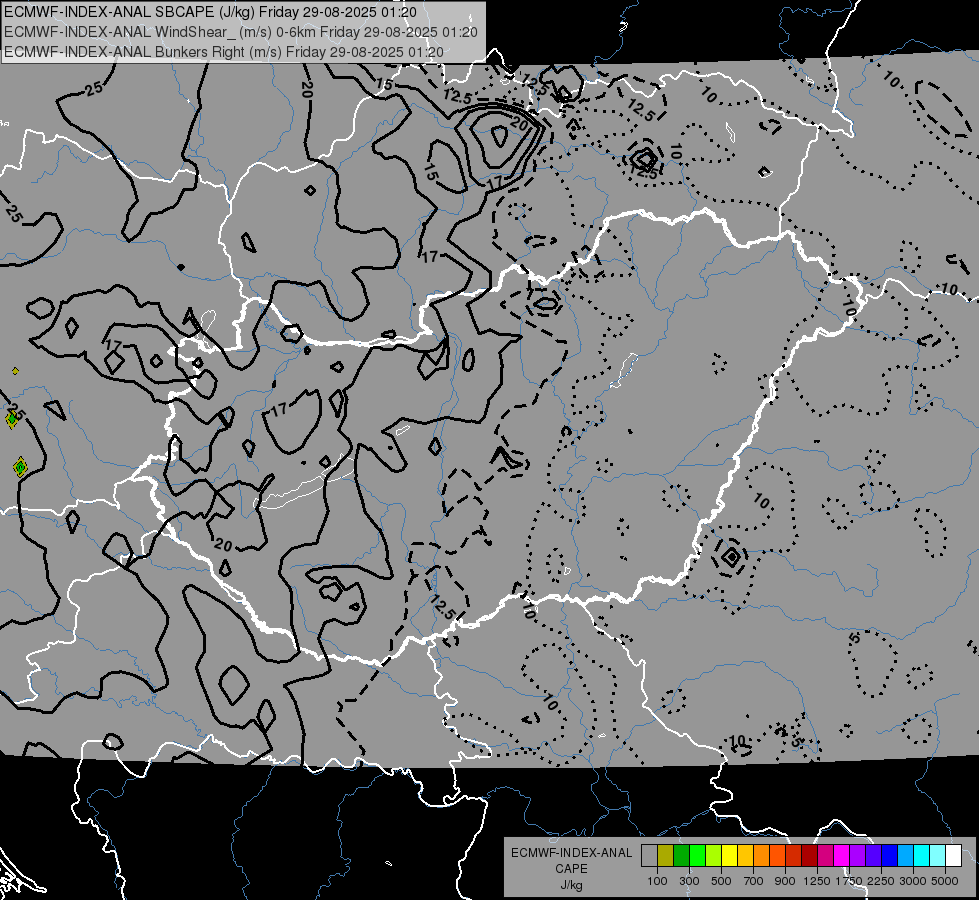Click the CAPE label in the legend
Image resolution: width=979 pixels, height=900 pixels.
pos(571,869)
